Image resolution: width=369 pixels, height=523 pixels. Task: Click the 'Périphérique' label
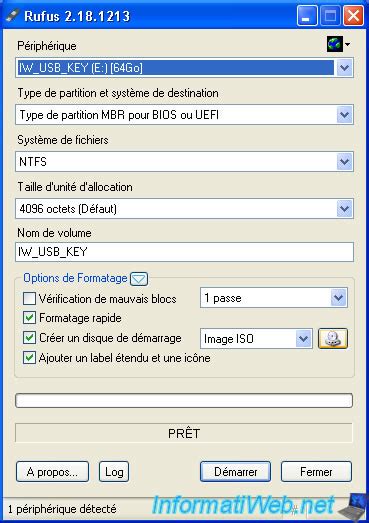(x=47, y=46)
